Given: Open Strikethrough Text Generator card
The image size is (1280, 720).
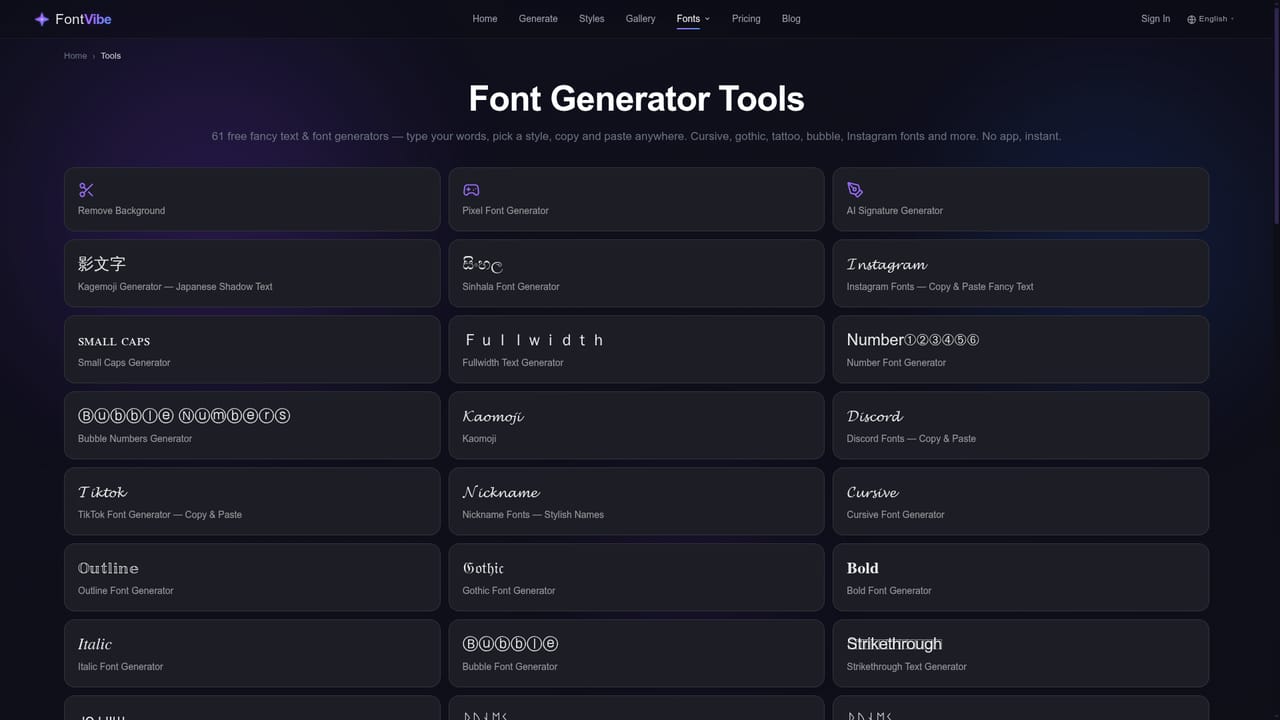Looking at the screenshot, I should point(1020,654).
